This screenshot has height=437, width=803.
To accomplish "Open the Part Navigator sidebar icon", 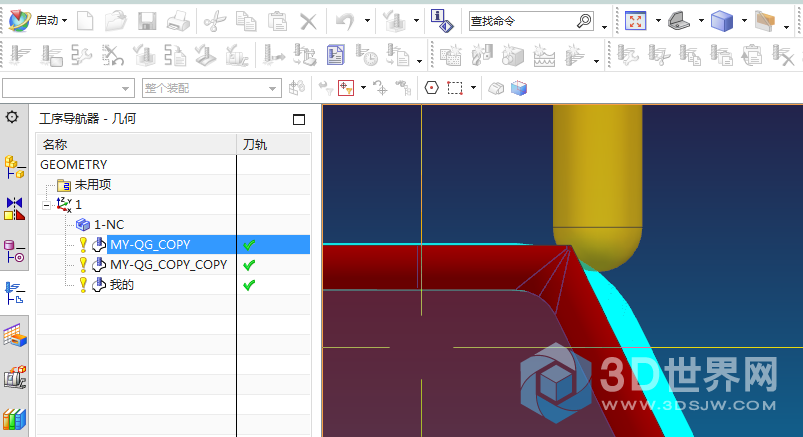I will (14, 251).
